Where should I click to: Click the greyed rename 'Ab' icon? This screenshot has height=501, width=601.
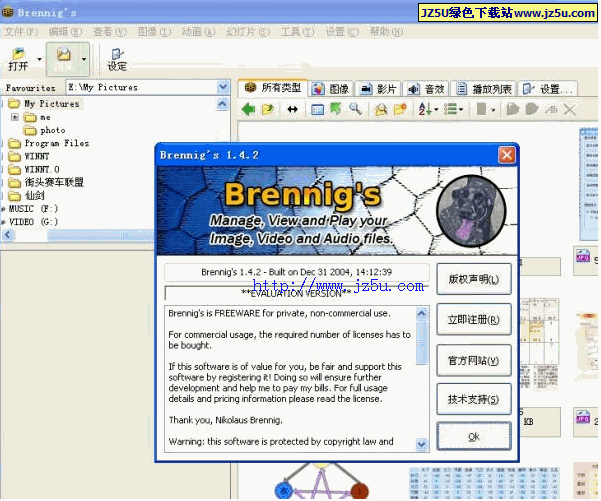point(551,110)
